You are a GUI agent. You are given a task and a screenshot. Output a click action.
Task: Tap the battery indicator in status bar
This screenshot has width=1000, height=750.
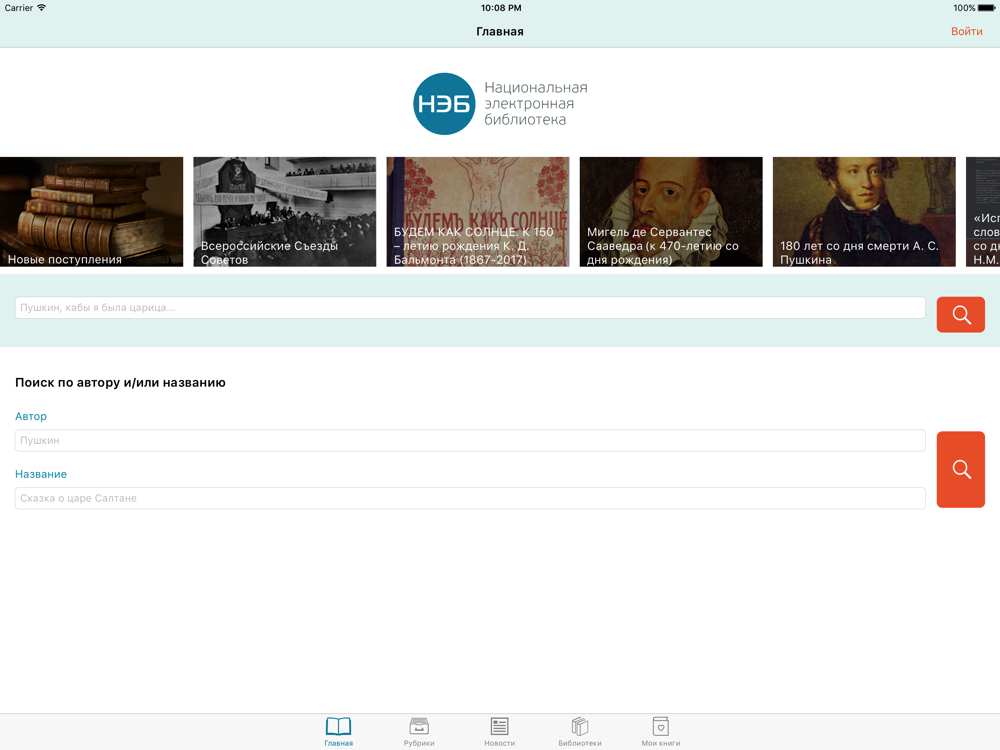coord(986,8)
